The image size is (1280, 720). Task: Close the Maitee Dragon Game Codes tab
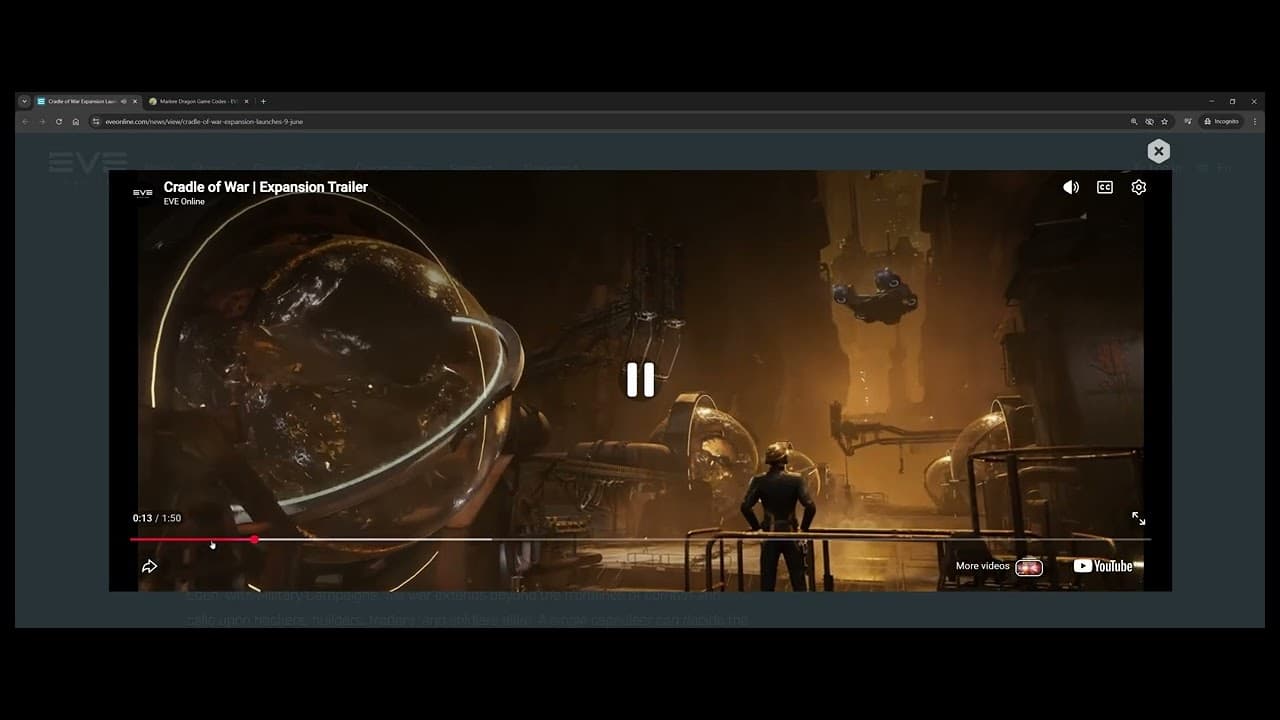pyautogui.click(x=246, y=101)
